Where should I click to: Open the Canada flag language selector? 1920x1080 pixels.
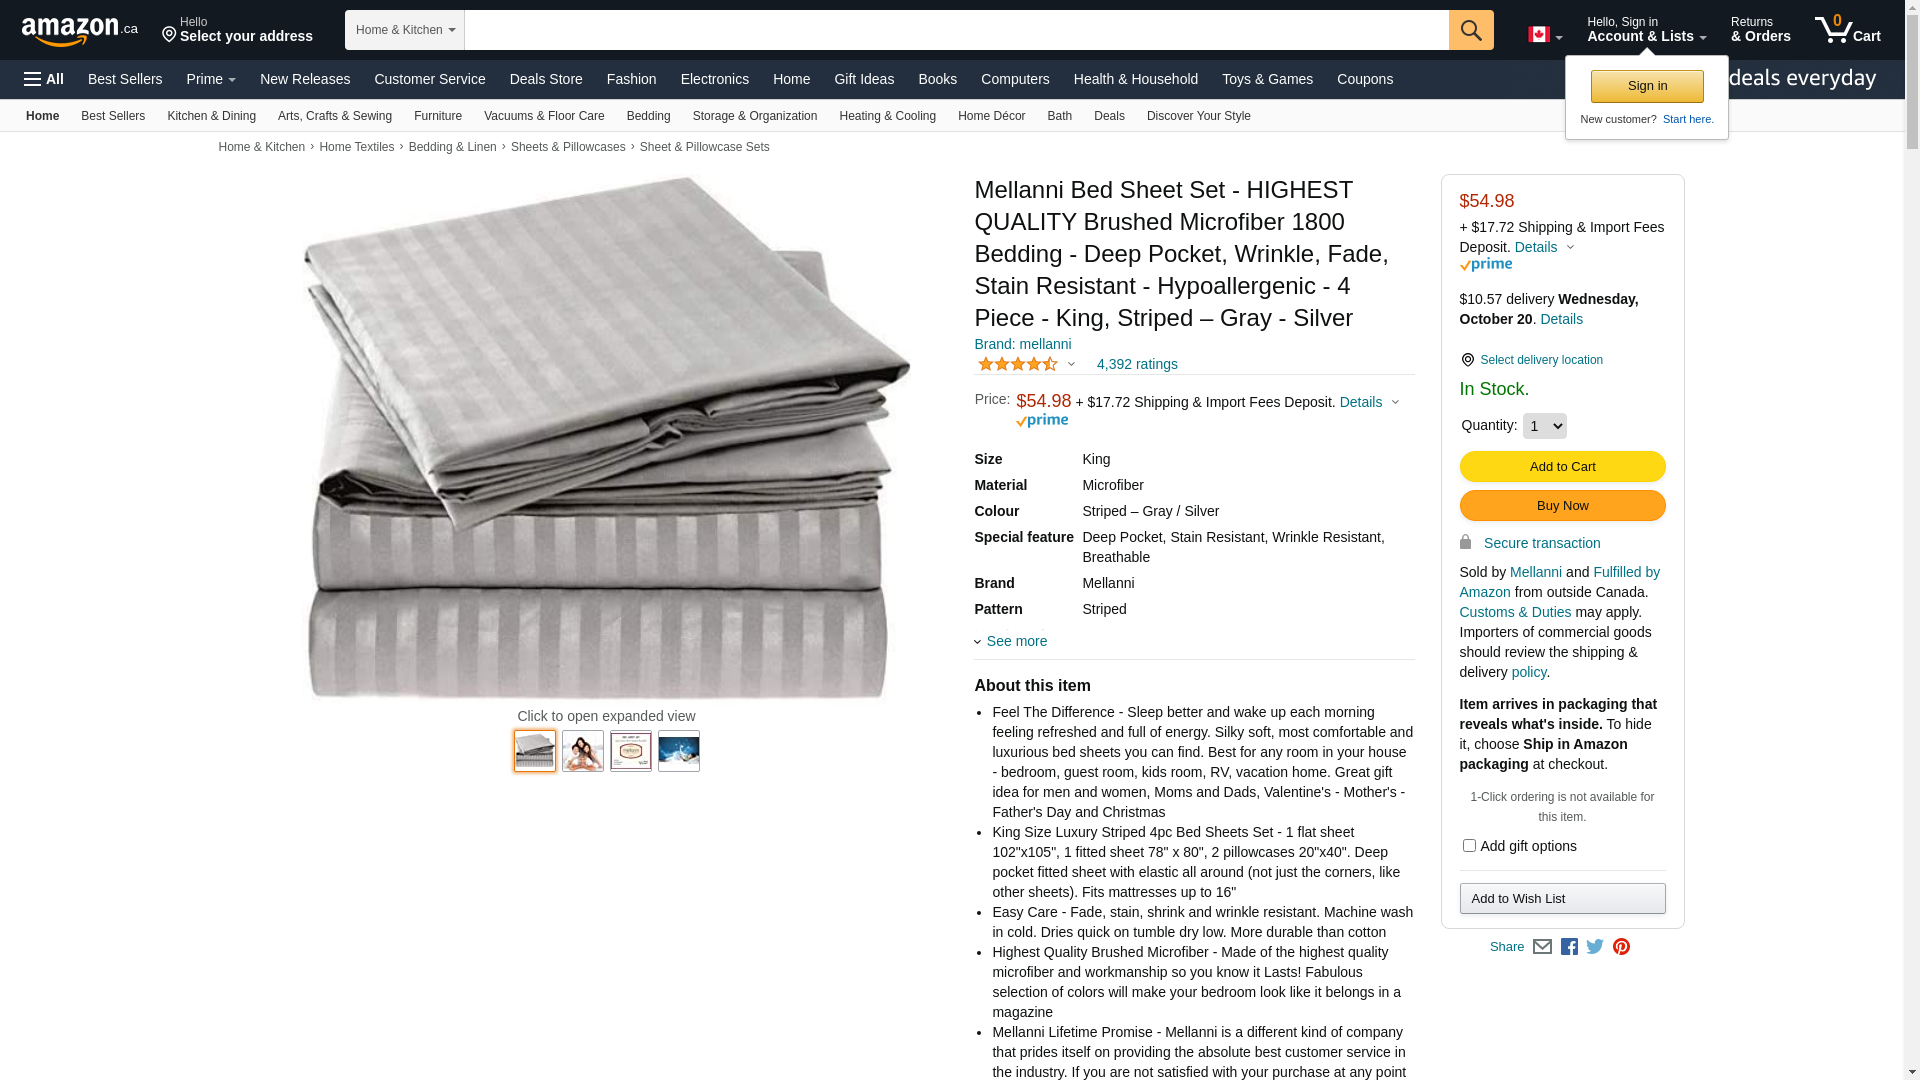coord(1545,35)
